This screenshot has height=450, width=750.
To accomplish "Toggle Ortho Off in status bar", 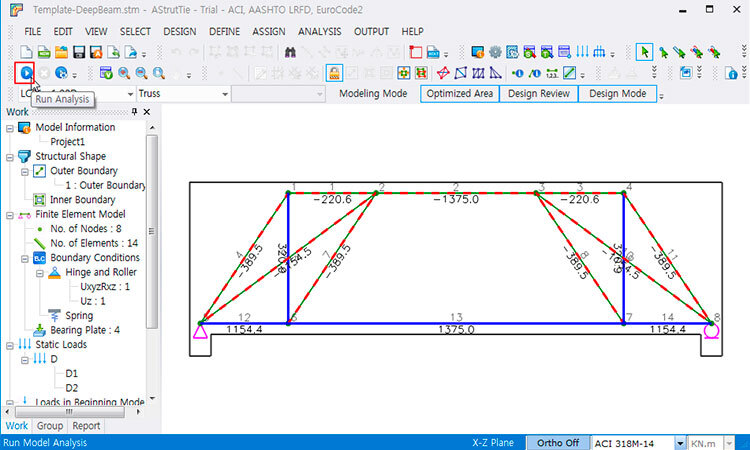I will tap(558, 441).
